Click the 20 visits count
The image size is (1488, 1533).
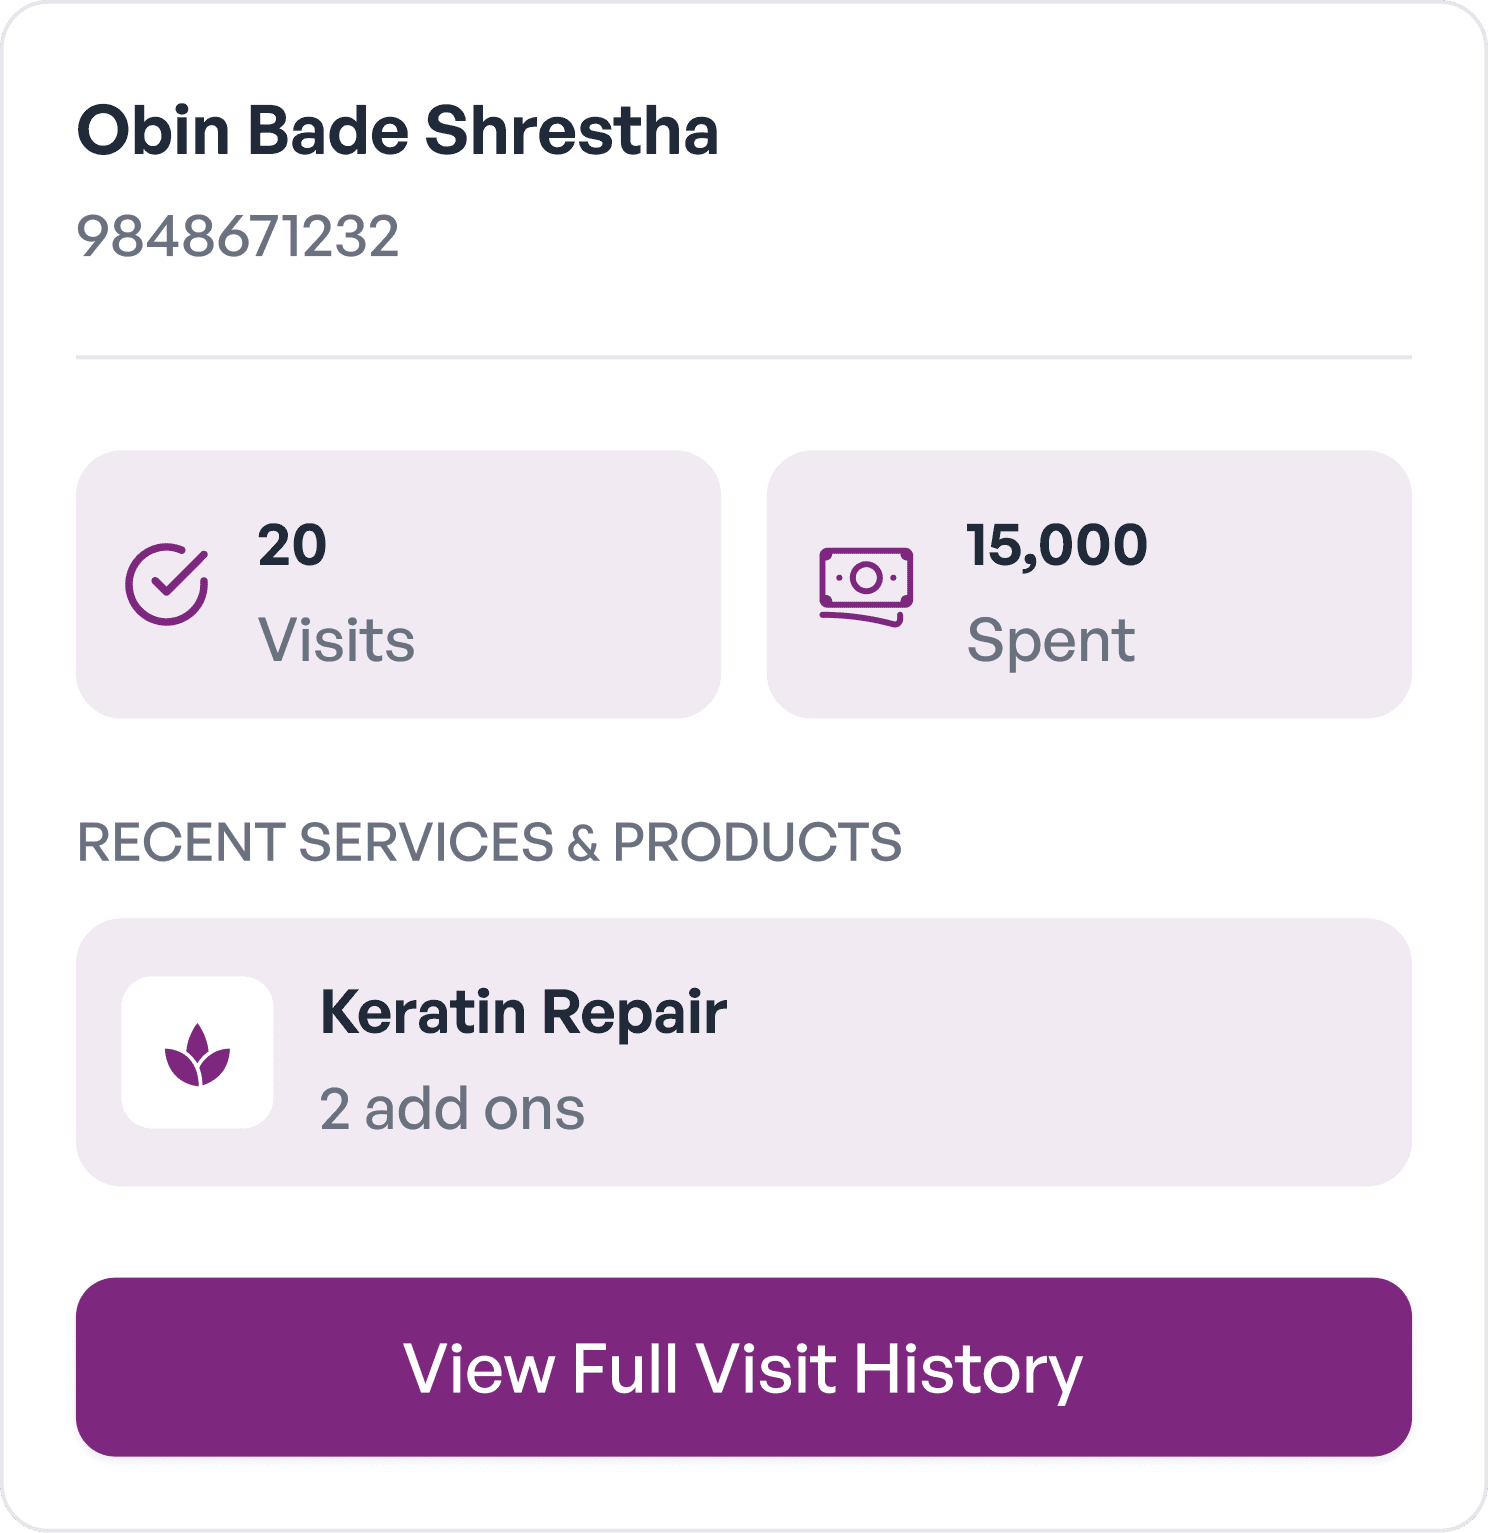click(x=290, y=544)
